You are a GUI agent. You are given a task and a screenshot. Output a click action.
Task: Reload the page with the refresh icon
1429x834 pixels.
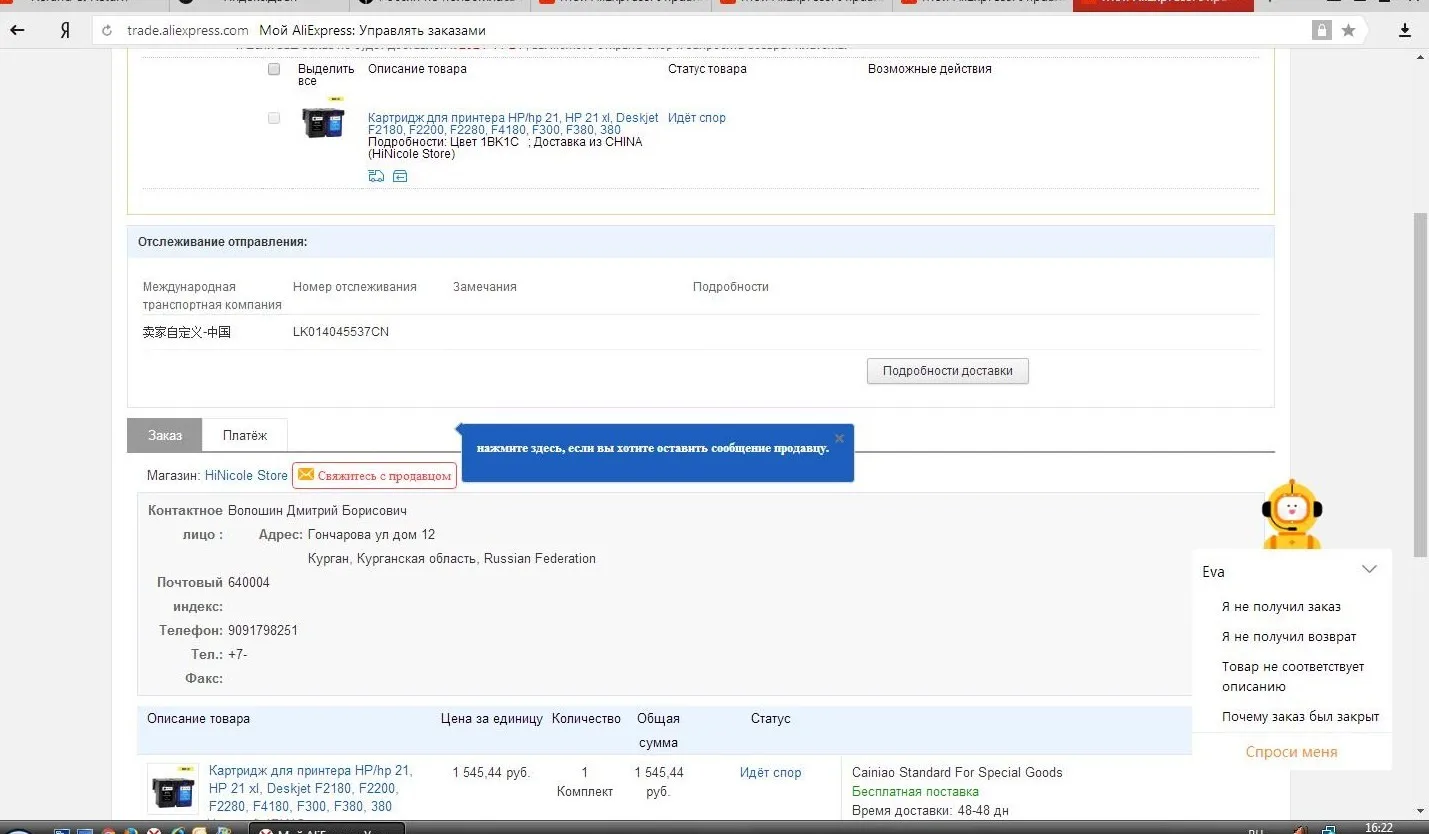click(x=107, y=31)
